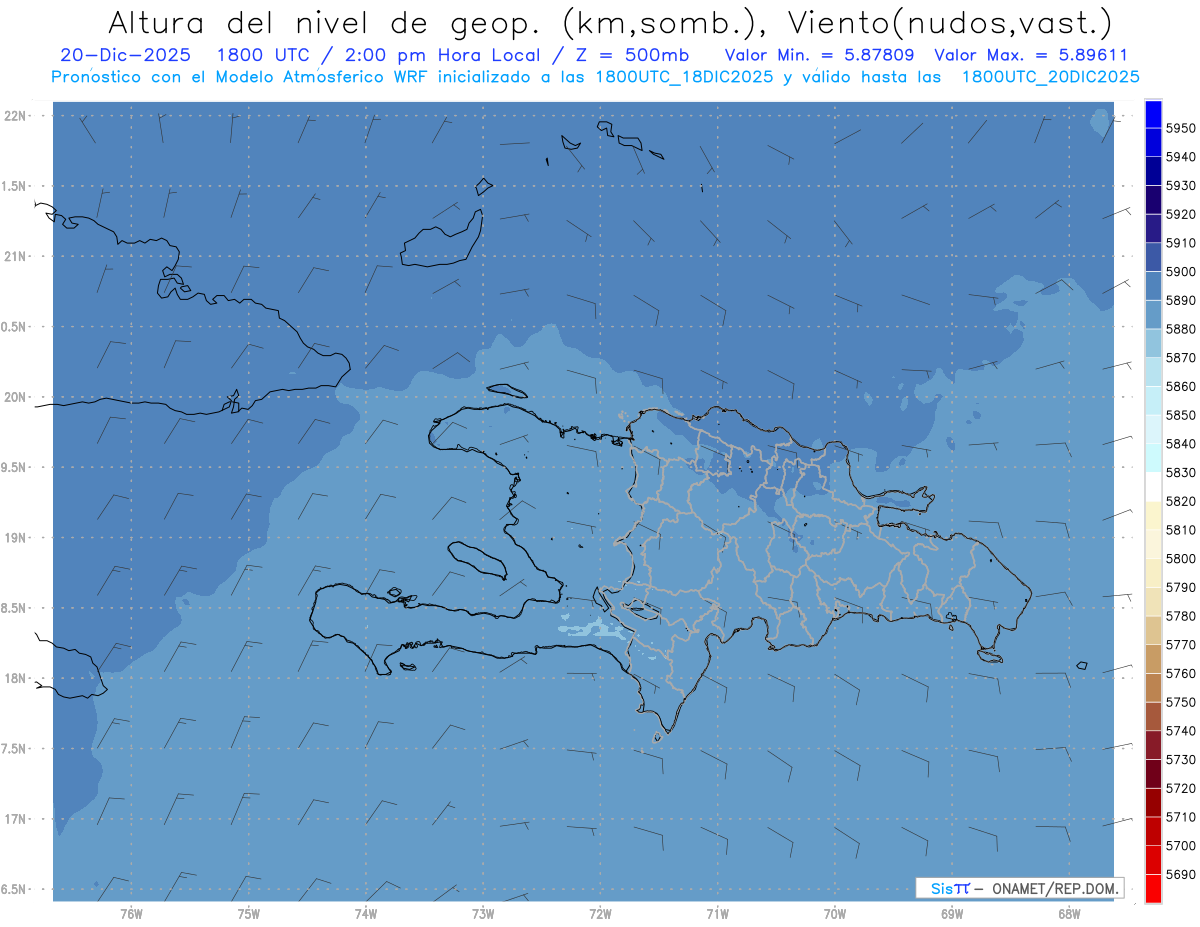The height and width of the screenshot is (927, 1200).
Task: Pick the legend swatch between 5880 and 5890
Action: [1153, 314]
